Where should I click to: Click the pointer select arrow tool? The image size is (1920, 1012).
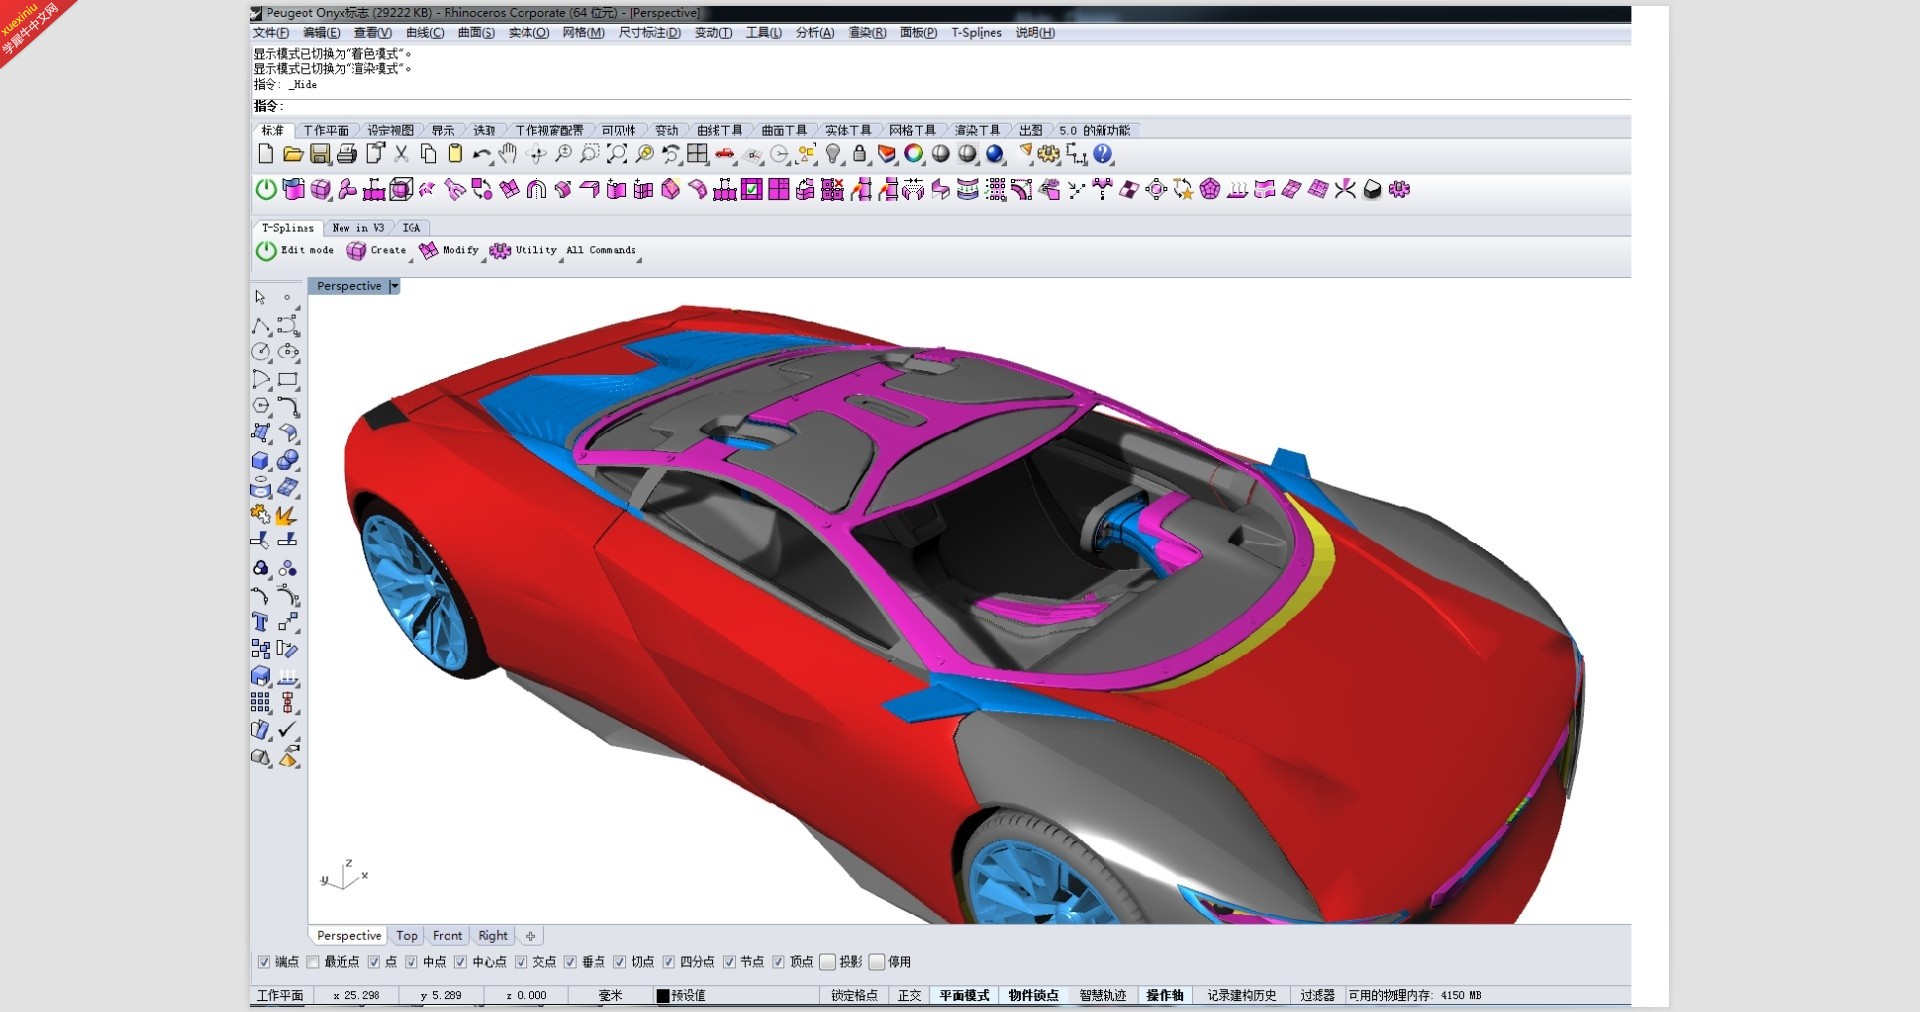point(260,298)
